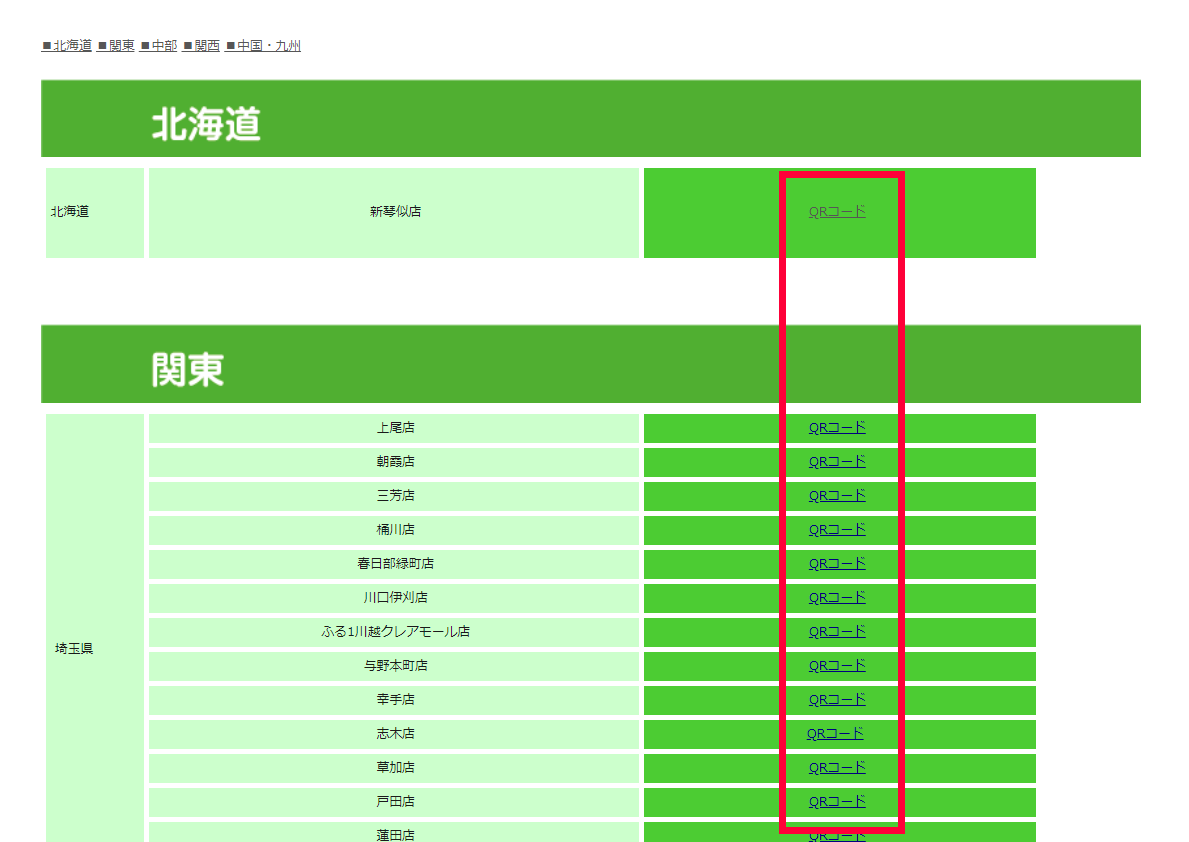Open QRコード for 草加店
Screen dimensions: 1189x842
coord(837,768)
